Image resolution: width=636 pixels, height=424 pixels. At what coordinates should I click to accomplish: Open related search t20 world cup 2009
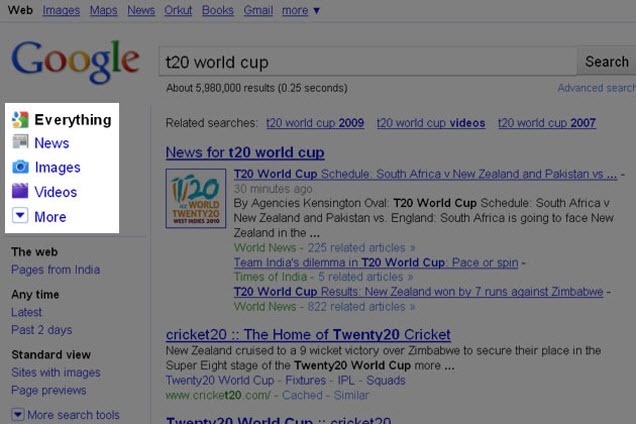point(315,123)
